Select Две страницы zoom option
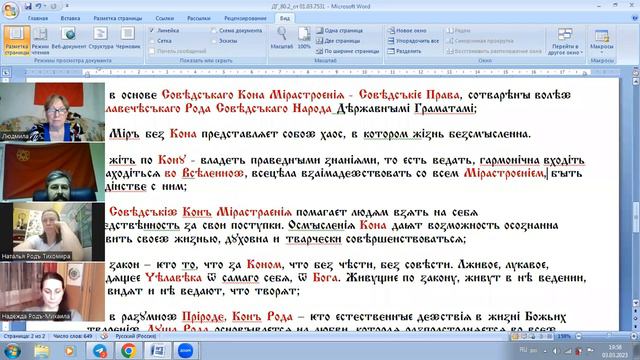 click(338, 41)
